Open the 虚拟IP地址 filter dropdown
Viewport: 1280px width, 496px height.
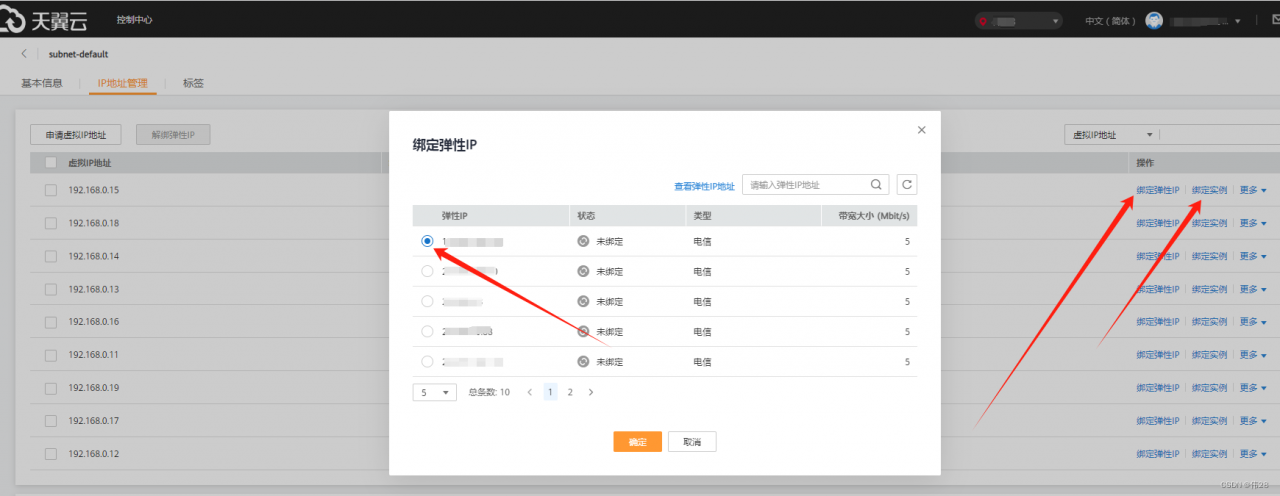(1112, 135)
